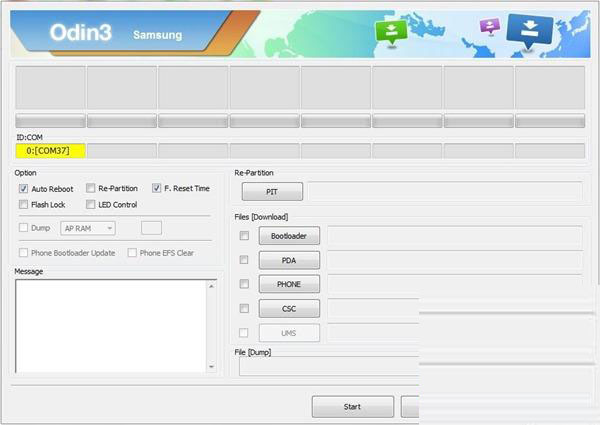Click the Odin3 logo text
The image size is (600, 425).
(81, 33)
